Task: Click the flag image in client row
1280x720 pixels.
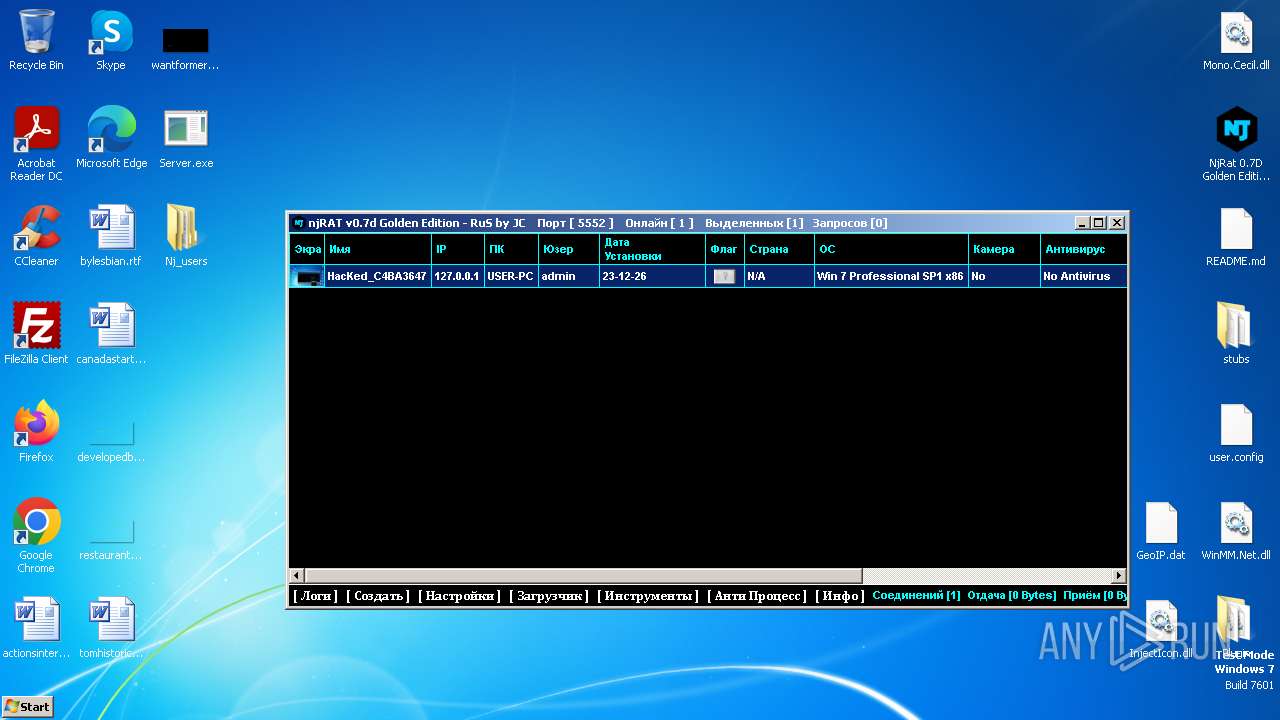Action: pyautogui.click(x=724, y=276)
